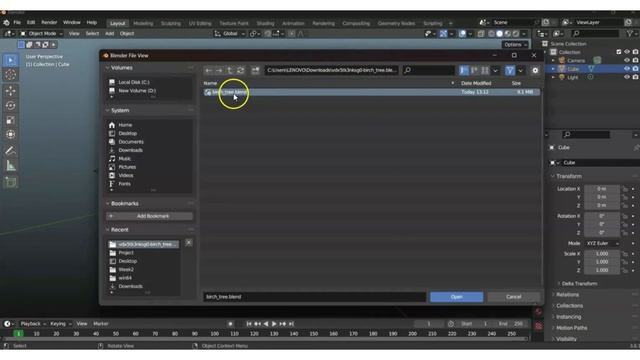
Task: Activate the Select Box tool
Action: tap(11, 60)
